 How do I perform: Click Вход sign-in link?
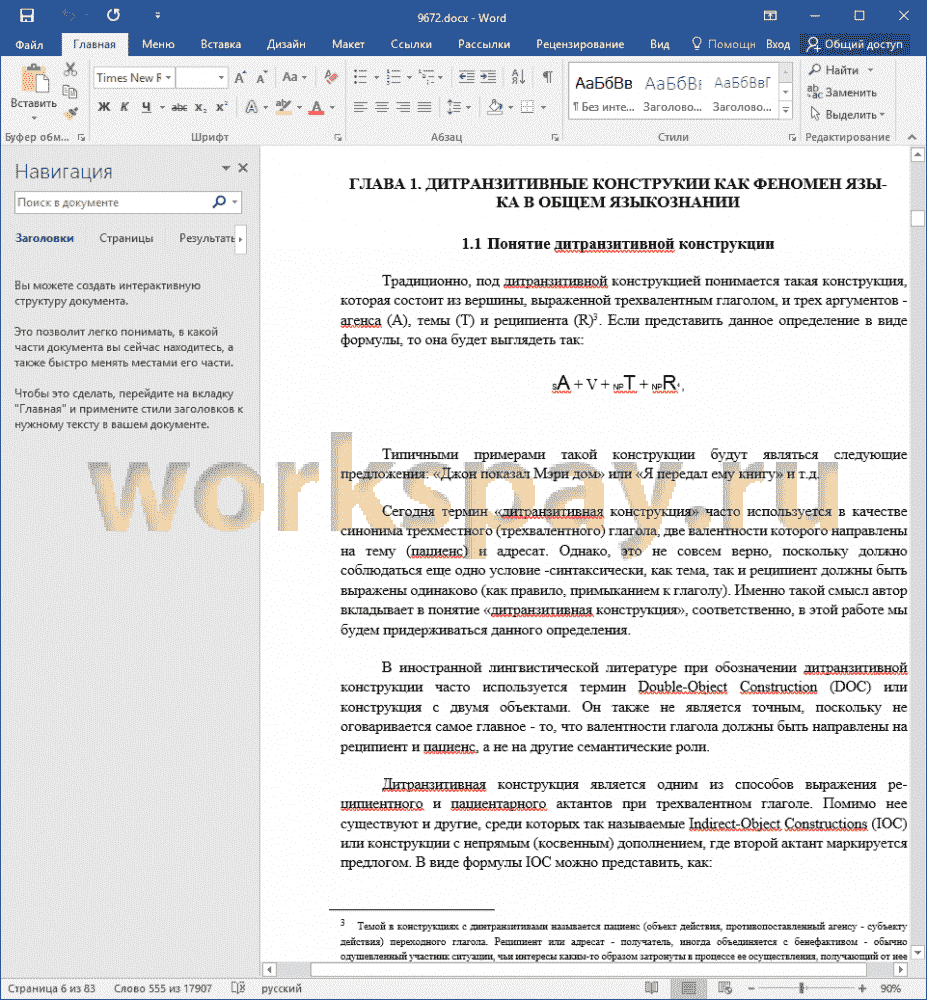point(778,44)
